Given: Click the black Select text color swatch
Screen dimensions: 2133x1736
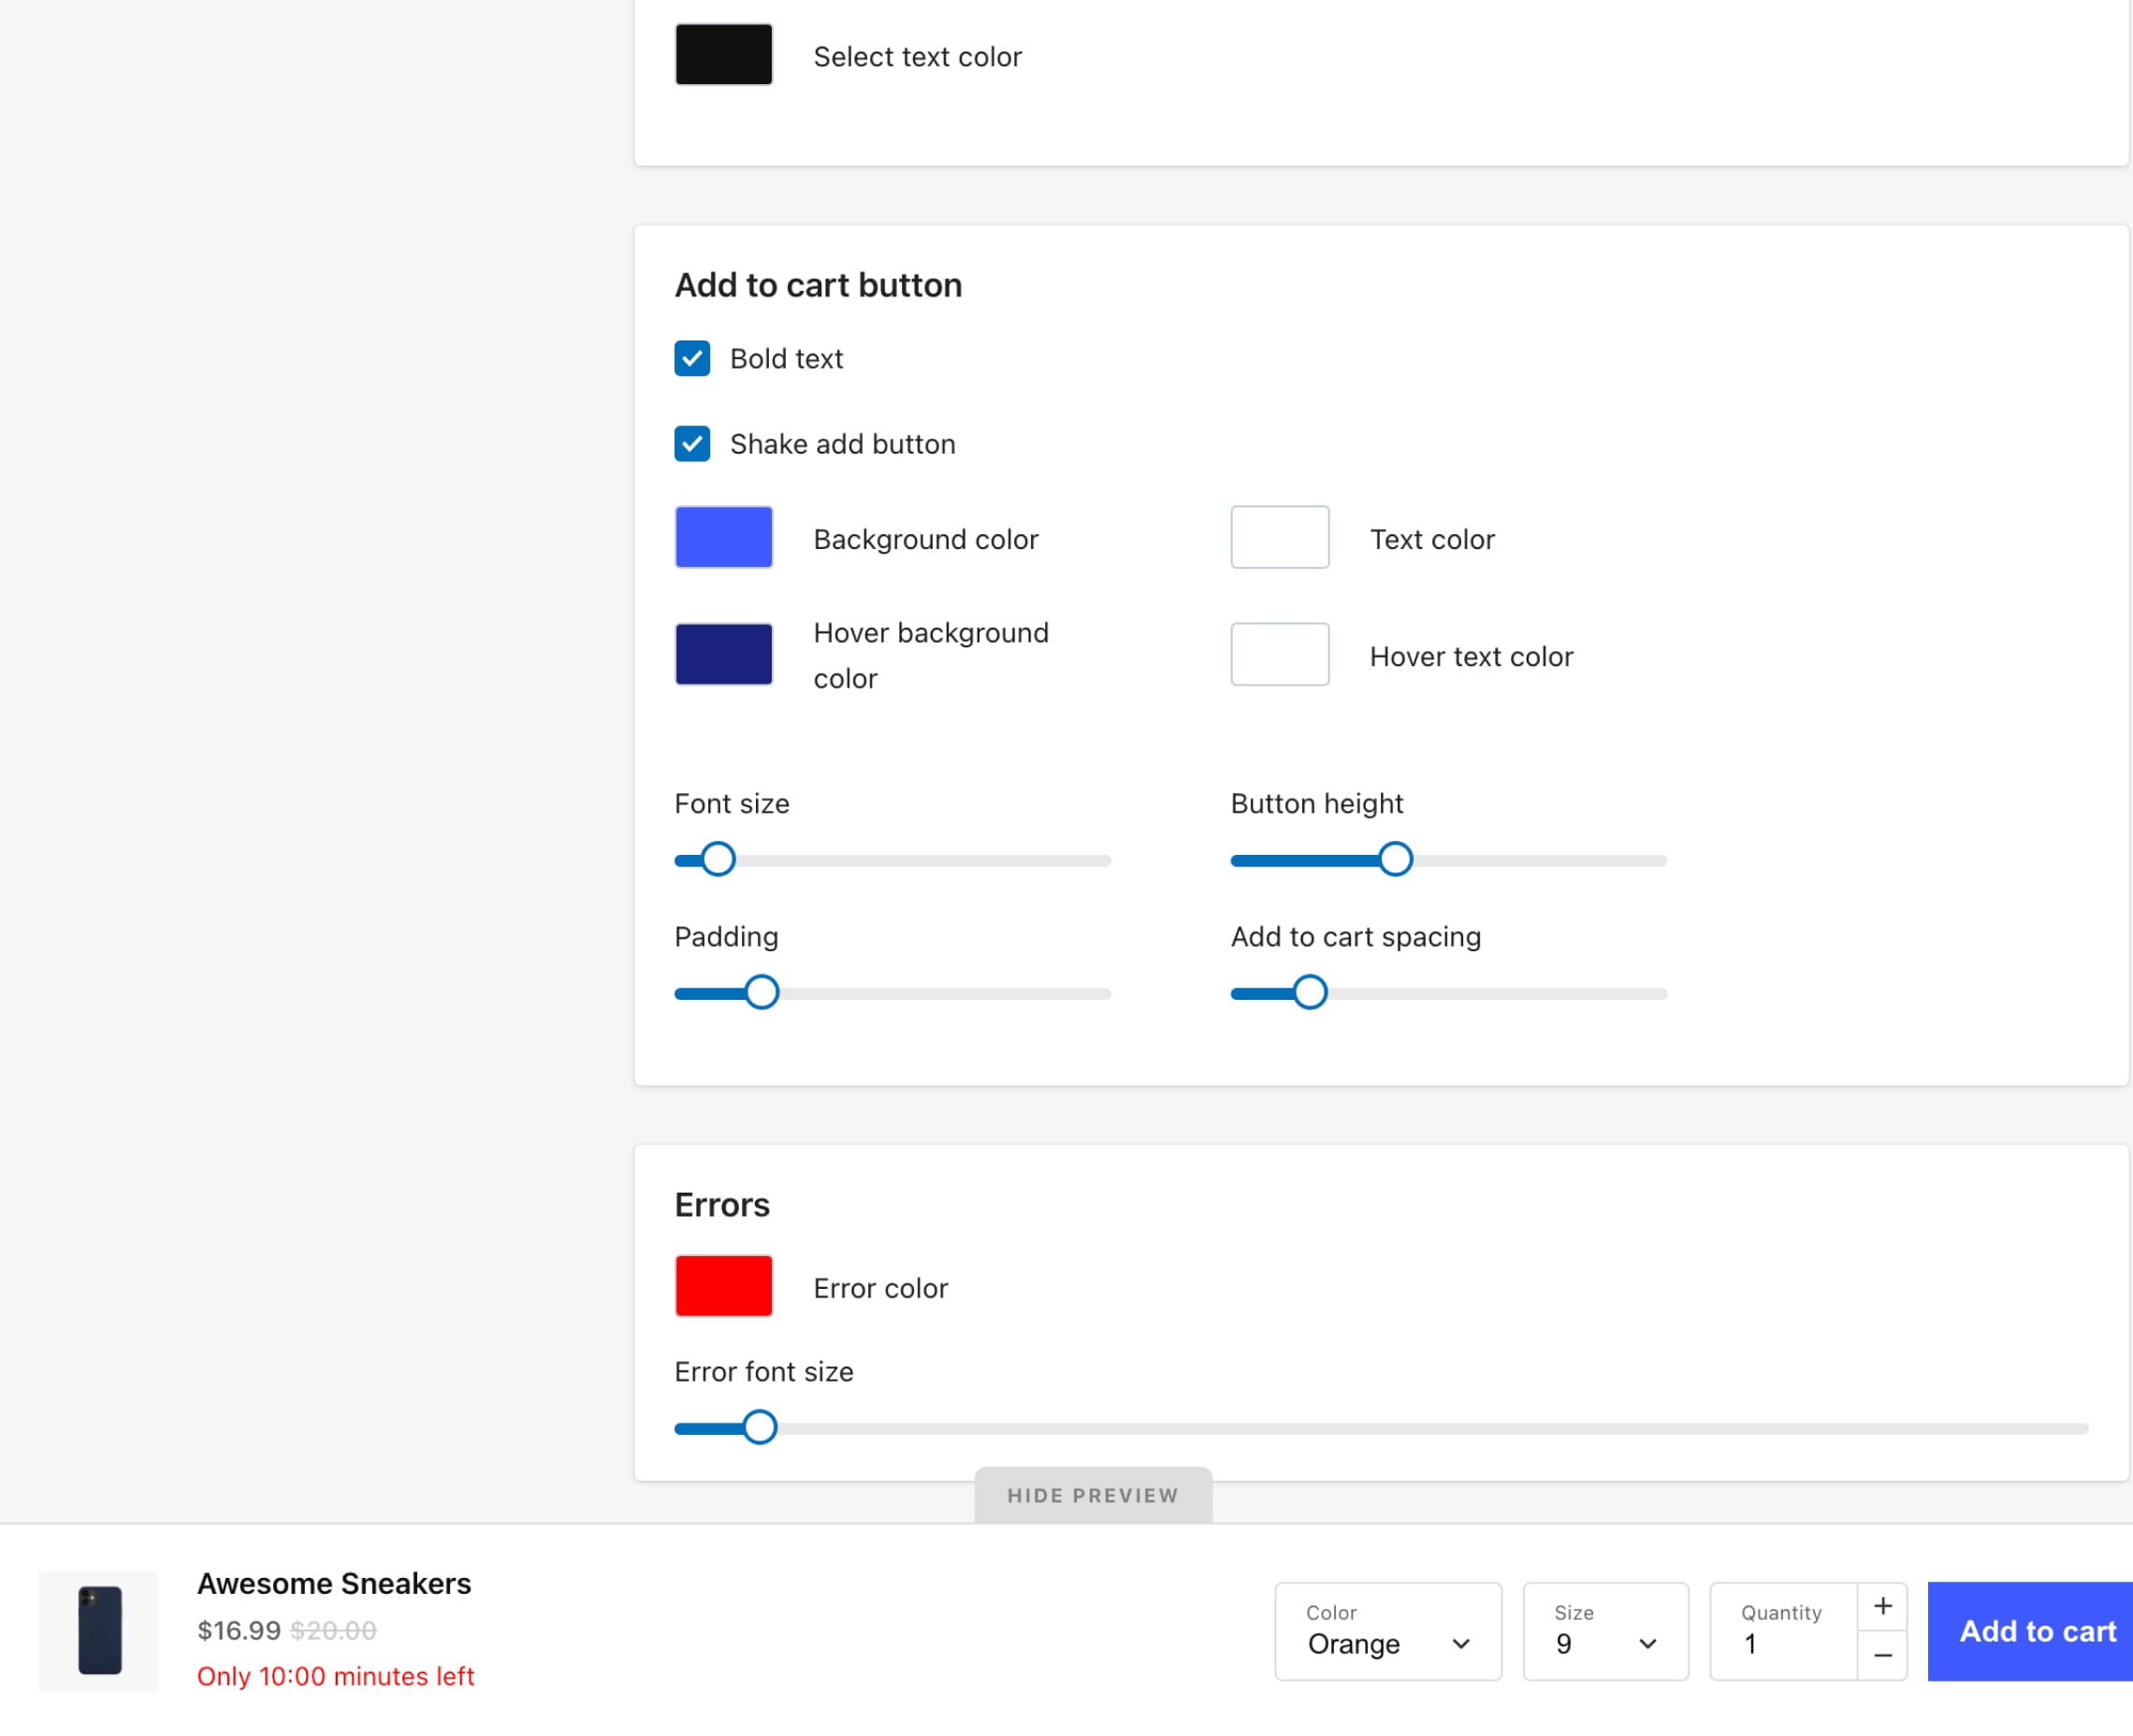Looking at the screenshot, I should [x=723, y=55].
